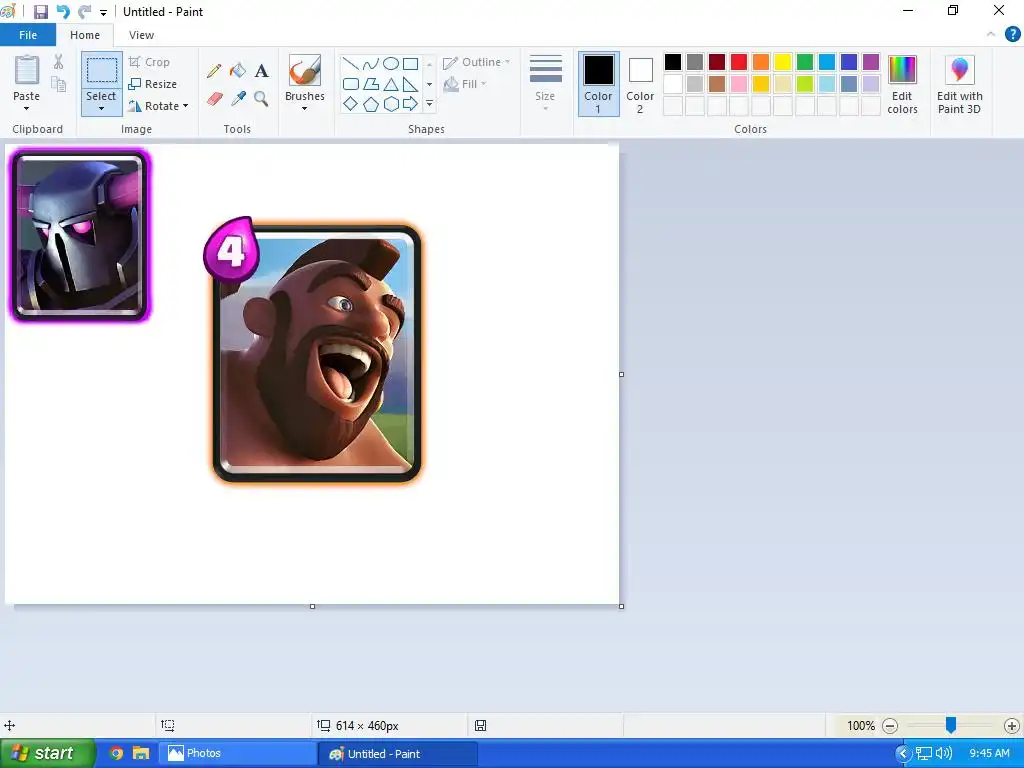
Task: Choose the Right triangle shape
Action: (x=410, y=84)
